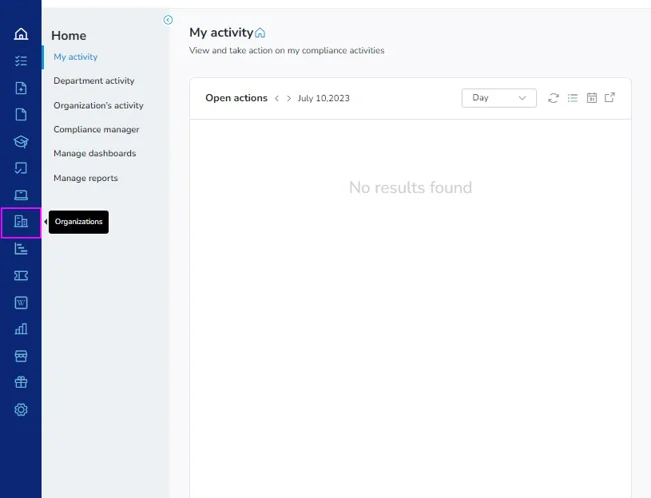Click the W wiki icon in sidebar

21,303
